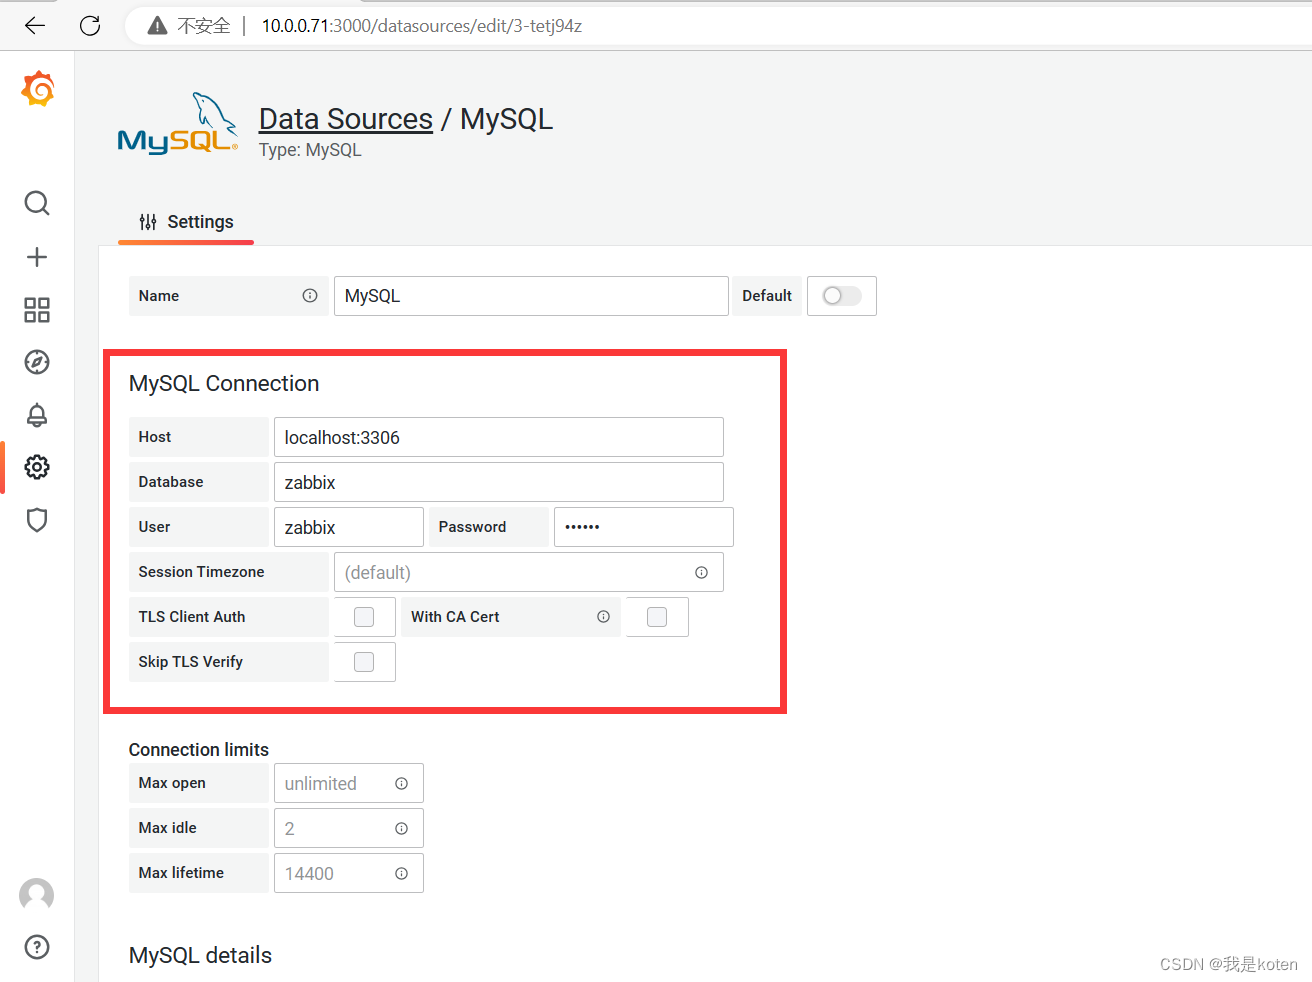Image resolution: width=1312 pixels, height=982 pixels.
Task: Open the search icon in sidebar
Action: pyautogui.click(x=37, y=203)
